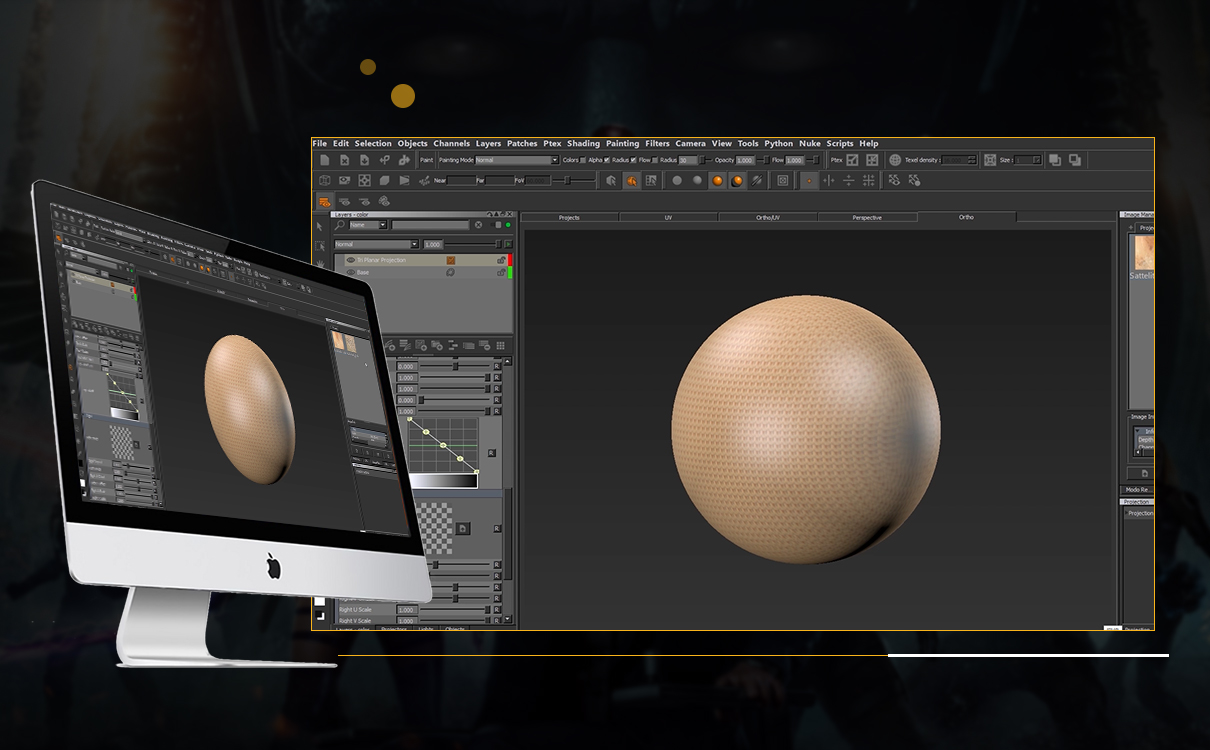The width and height of the screenshot is (1210, 750).
Task: Click the Redo icon in toolbar
Action: click(404, 160)
